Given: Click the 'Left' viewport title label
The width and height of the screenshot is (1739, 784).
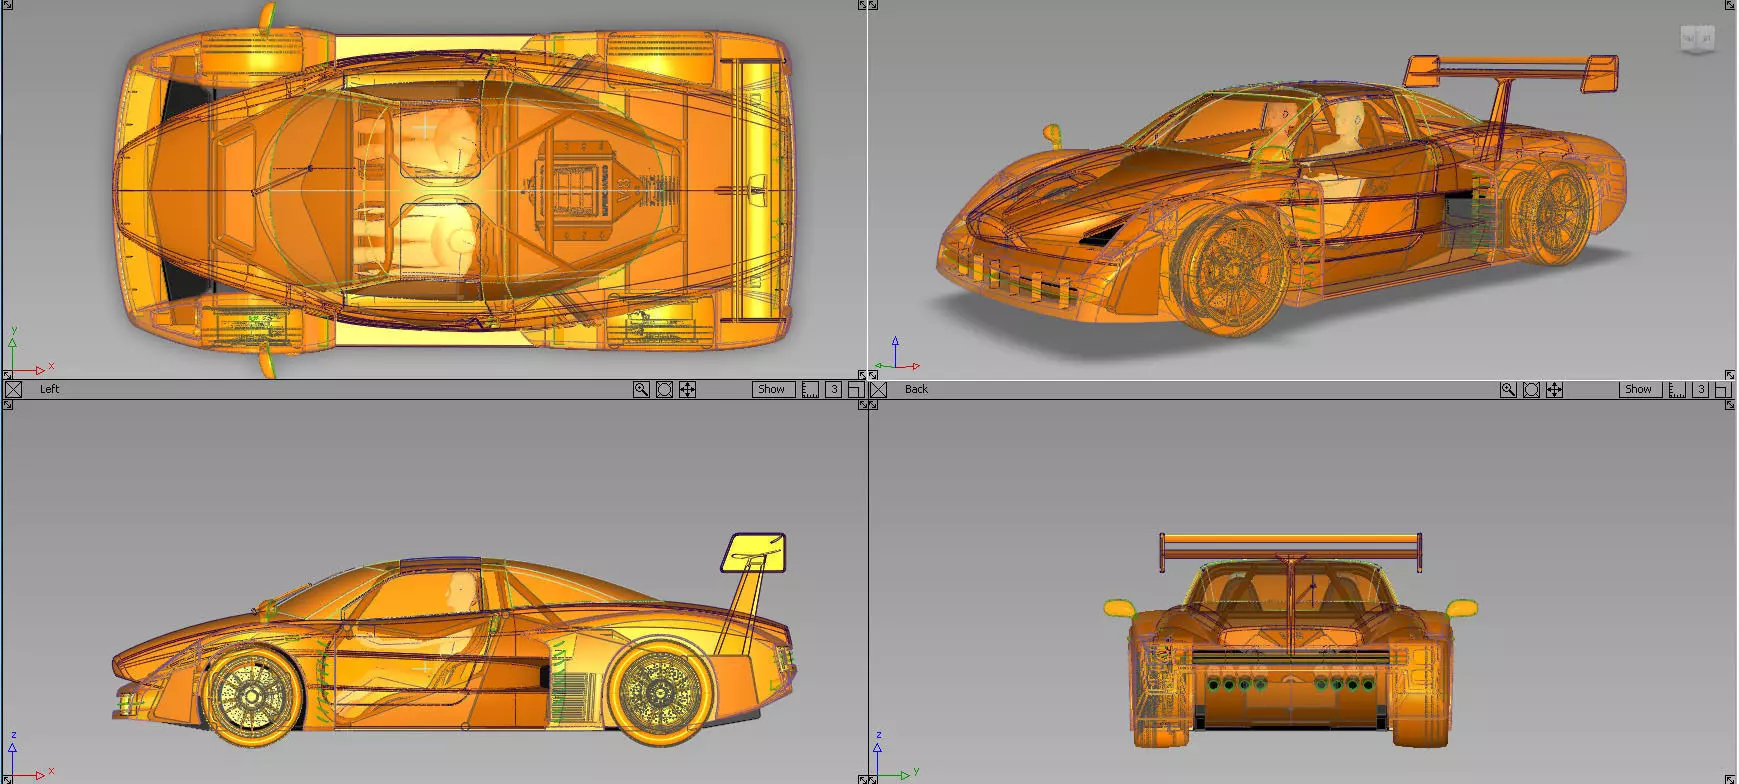Looking at the screenshot, I should coord(49,390).
